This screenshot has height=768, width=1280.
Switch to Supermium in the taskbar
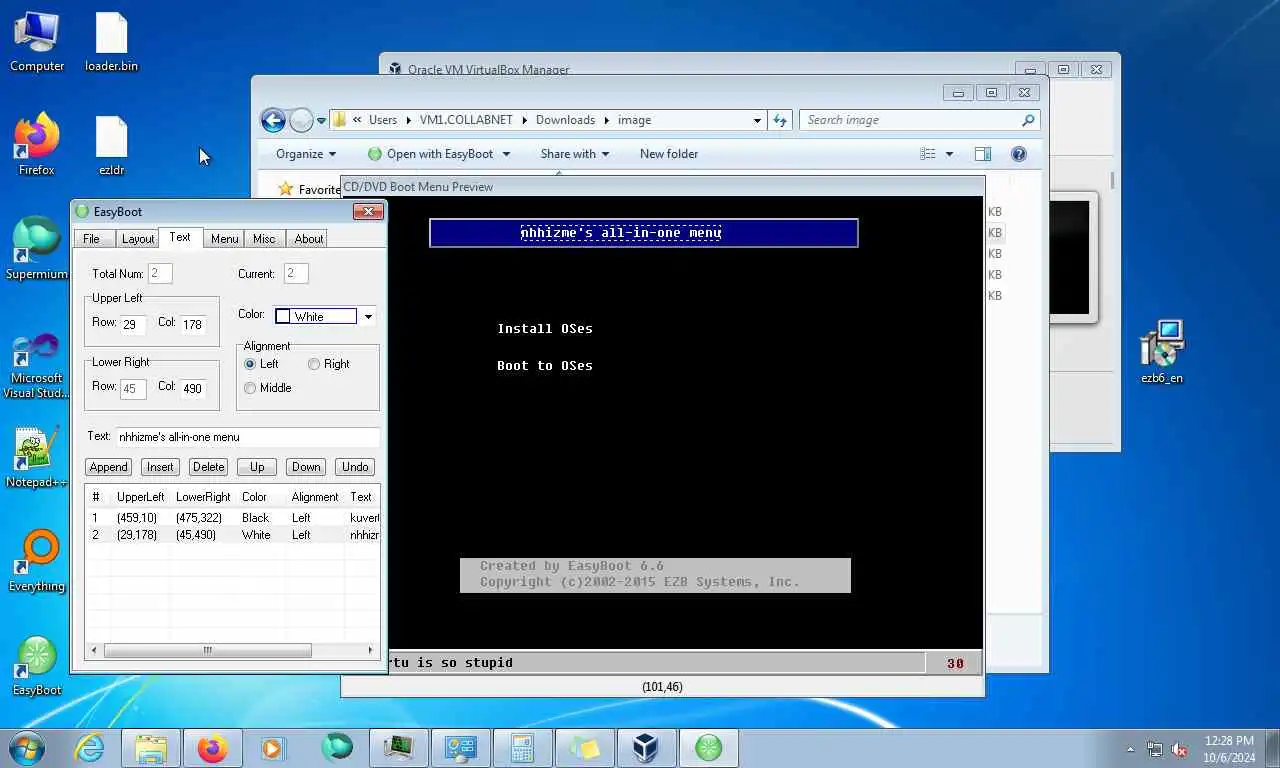[337, 748]
